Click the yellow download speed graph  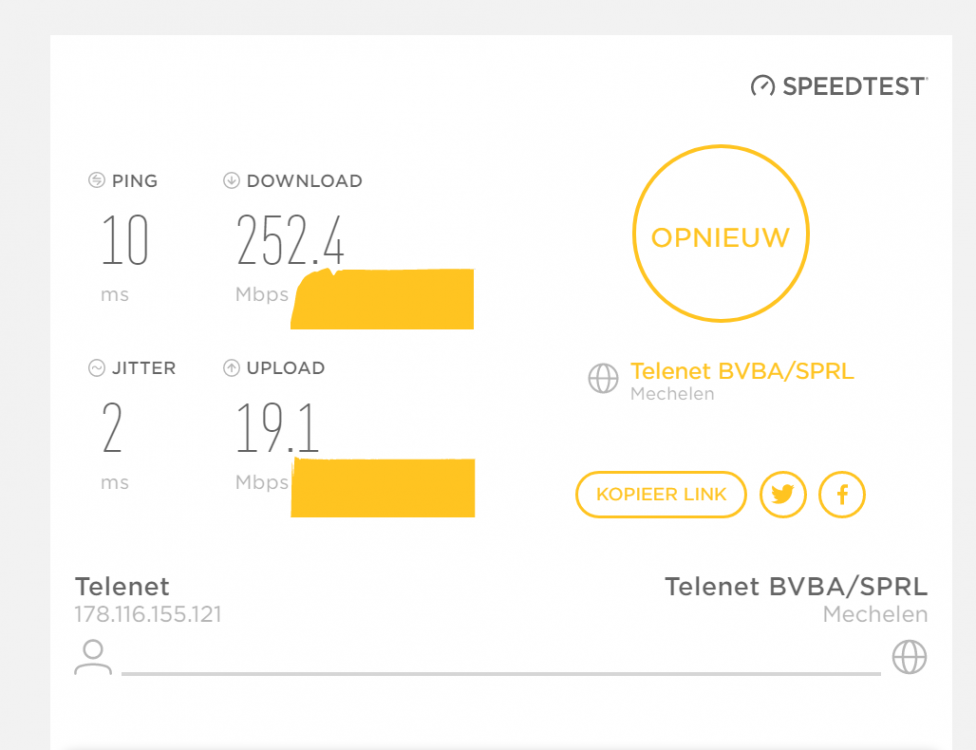(x=383, y=299)
